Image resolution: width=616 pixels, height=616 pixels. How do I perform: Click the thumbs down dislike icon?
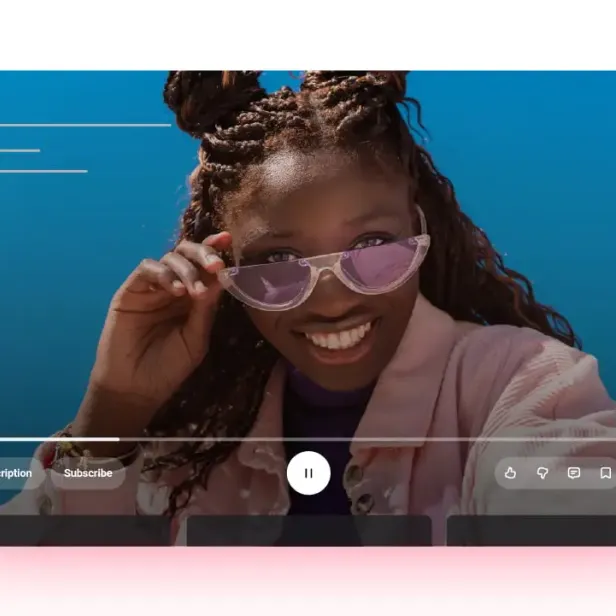pyautogui.click(x=542, y=473)
